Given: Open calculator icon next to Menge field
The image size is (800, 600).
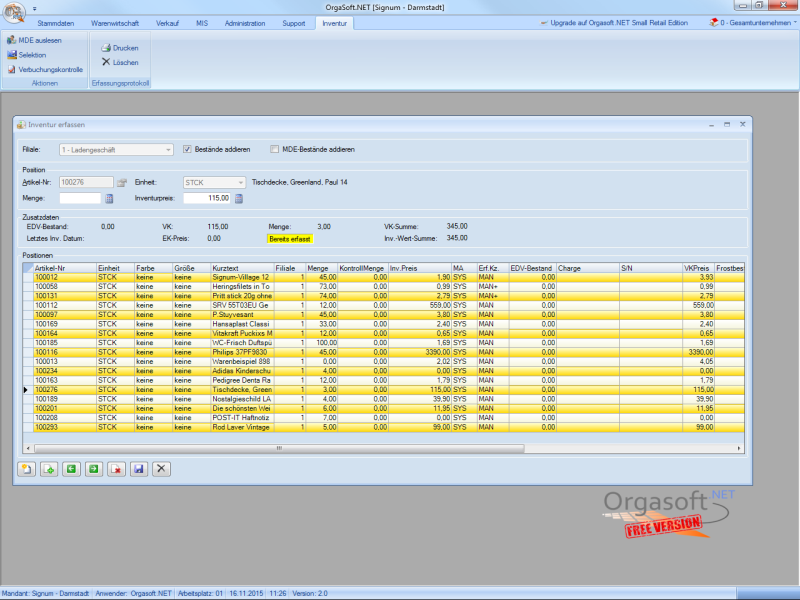Looking at the screenshot, I should pos(109,198).
